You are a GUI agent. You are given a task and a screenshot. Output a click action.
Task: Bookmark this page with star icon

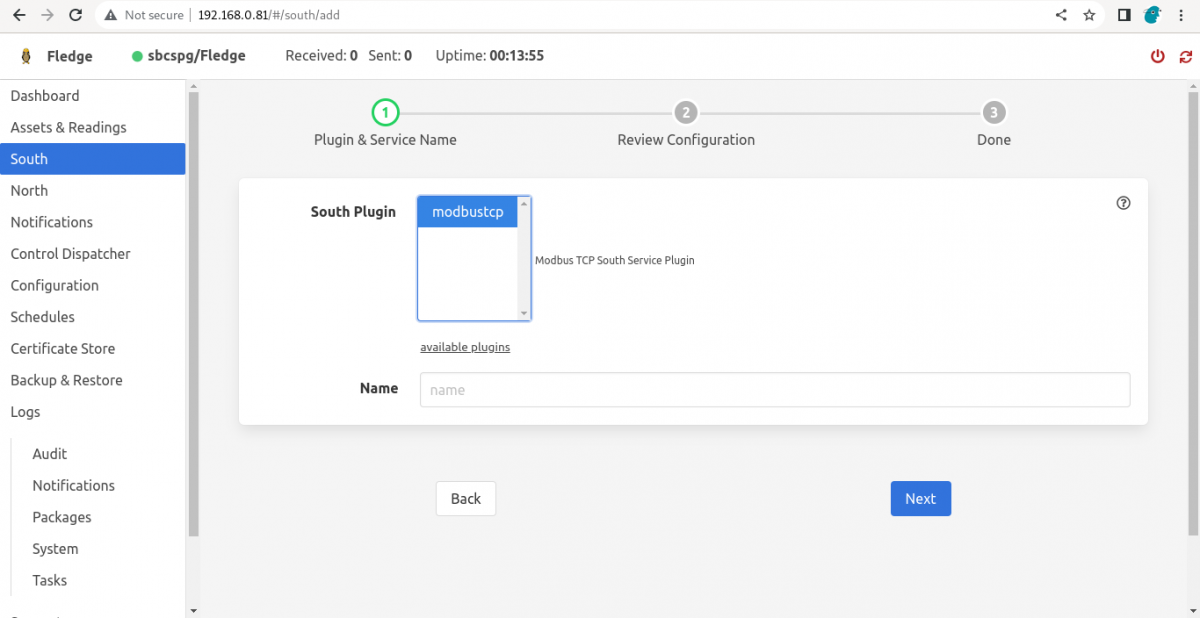tap(1089, 15)
